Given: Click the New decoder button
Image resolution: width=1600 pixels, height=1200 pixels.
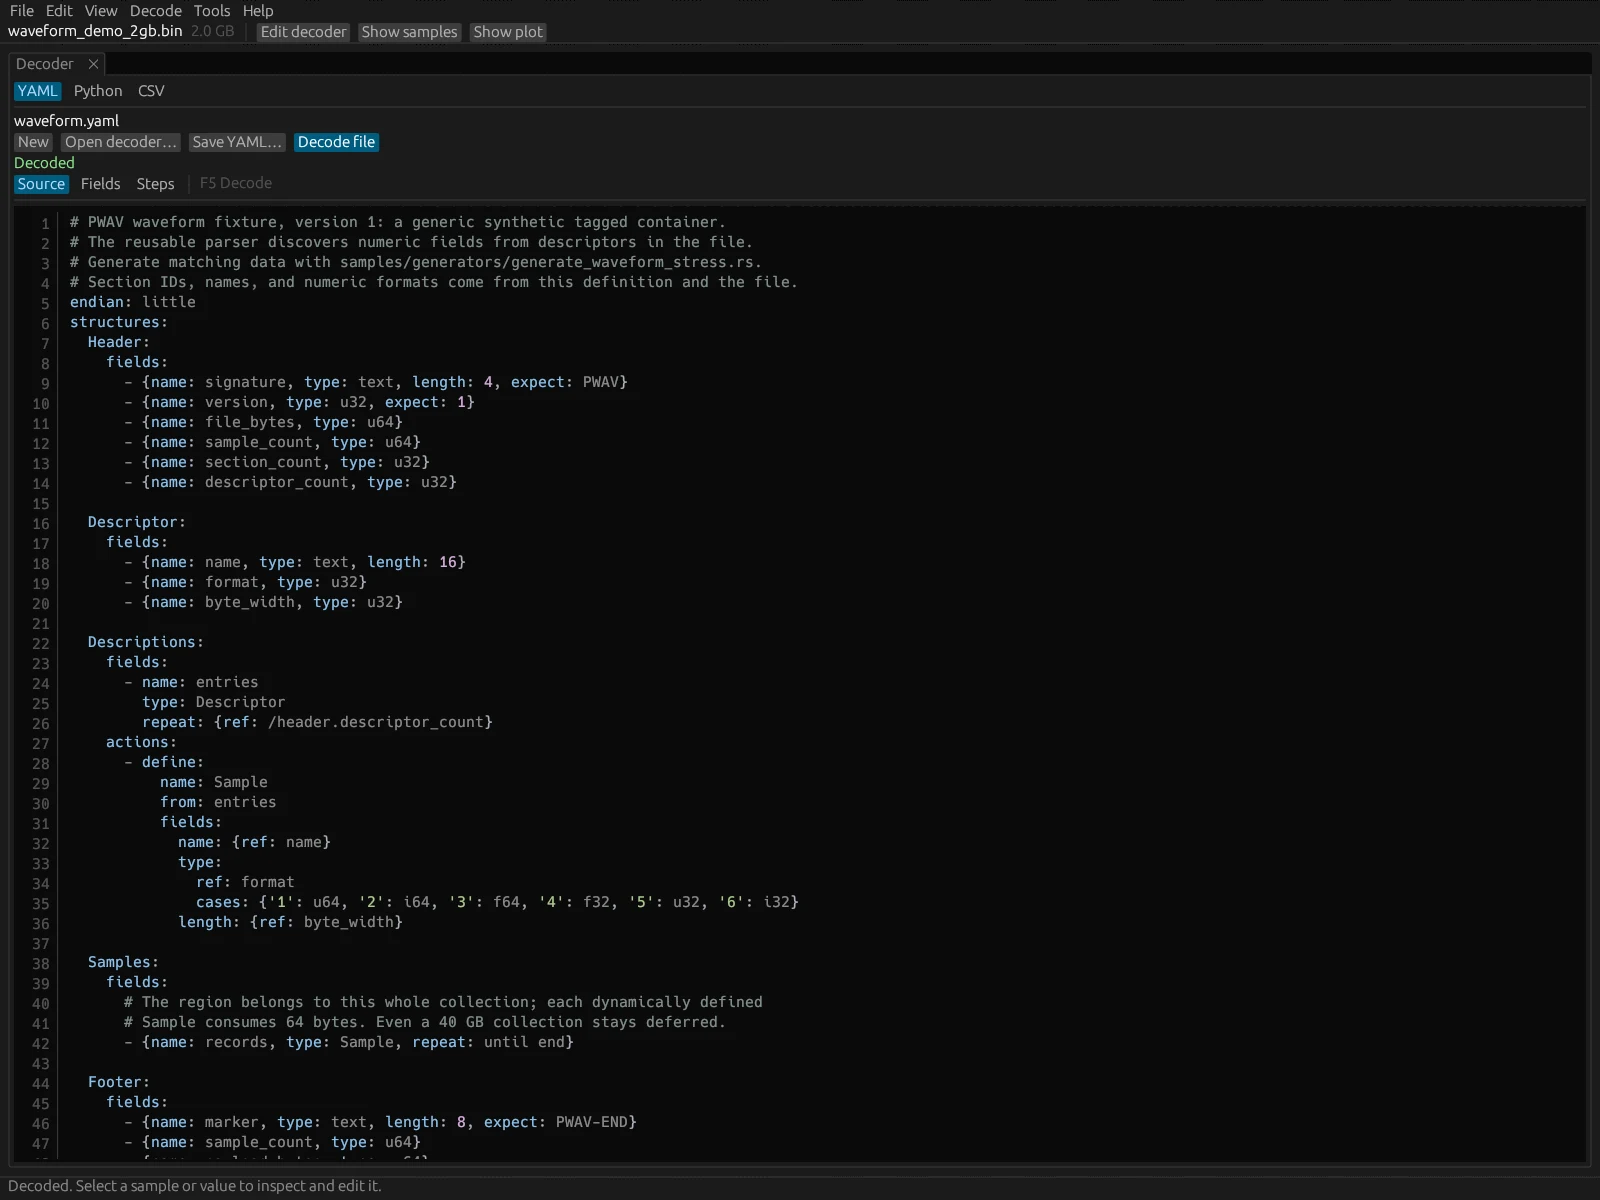Looking at the screenshot, I should point(33,142).
